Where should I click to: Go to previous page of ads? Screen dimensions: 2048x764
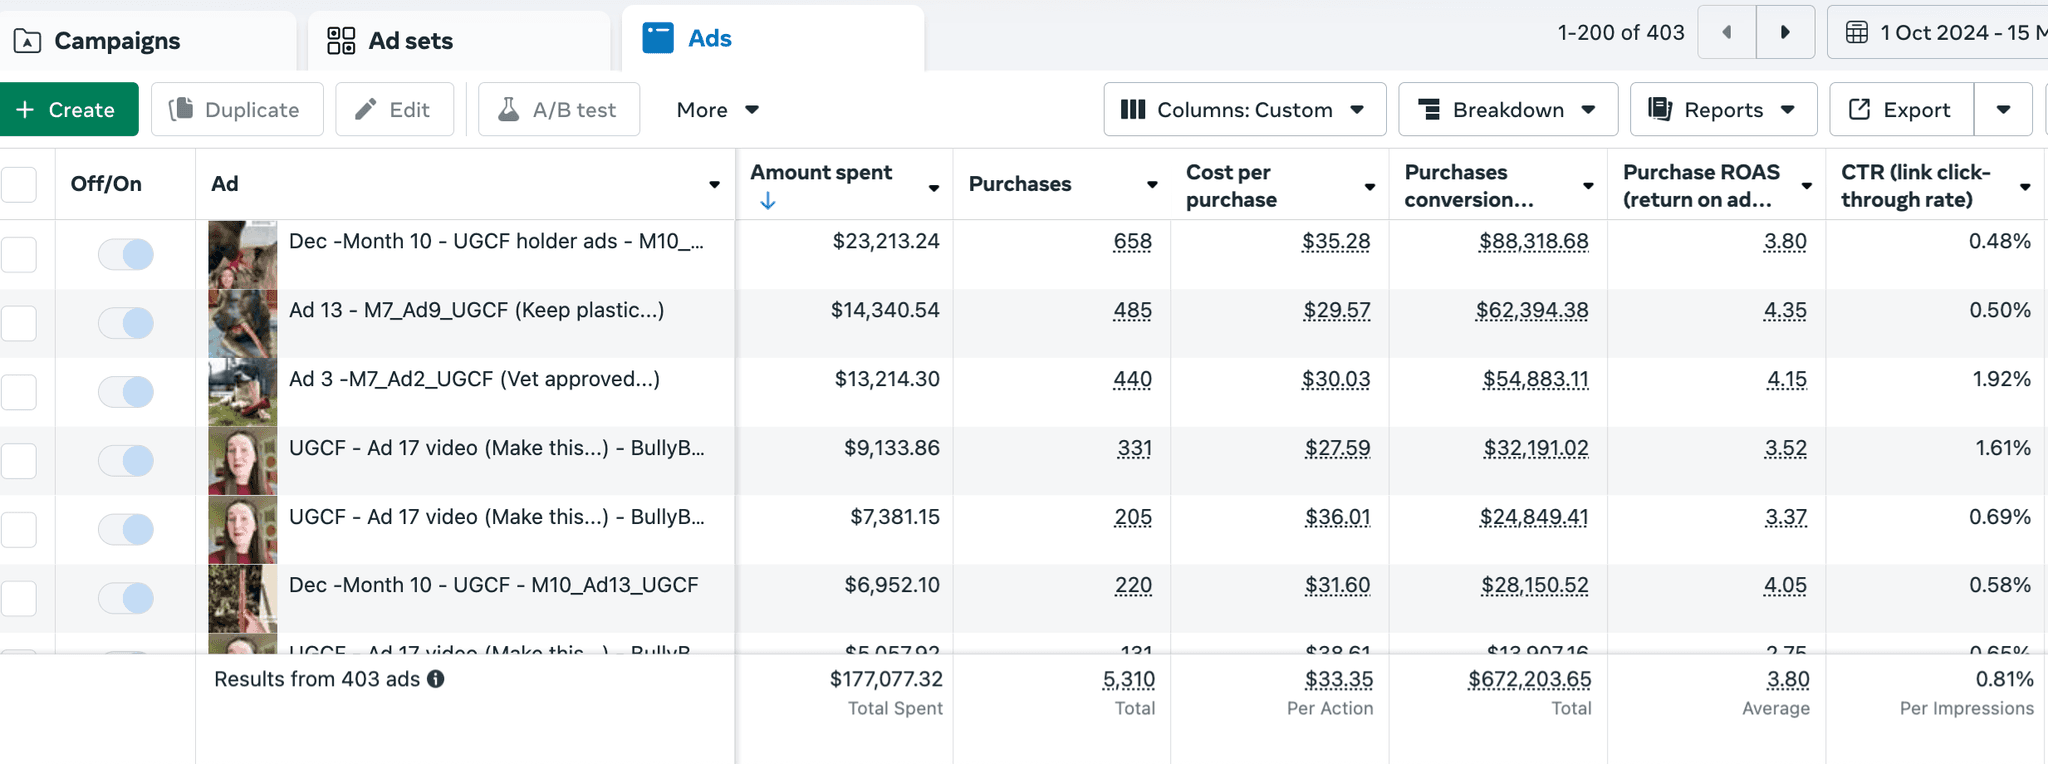click(x=1727, y=33)
